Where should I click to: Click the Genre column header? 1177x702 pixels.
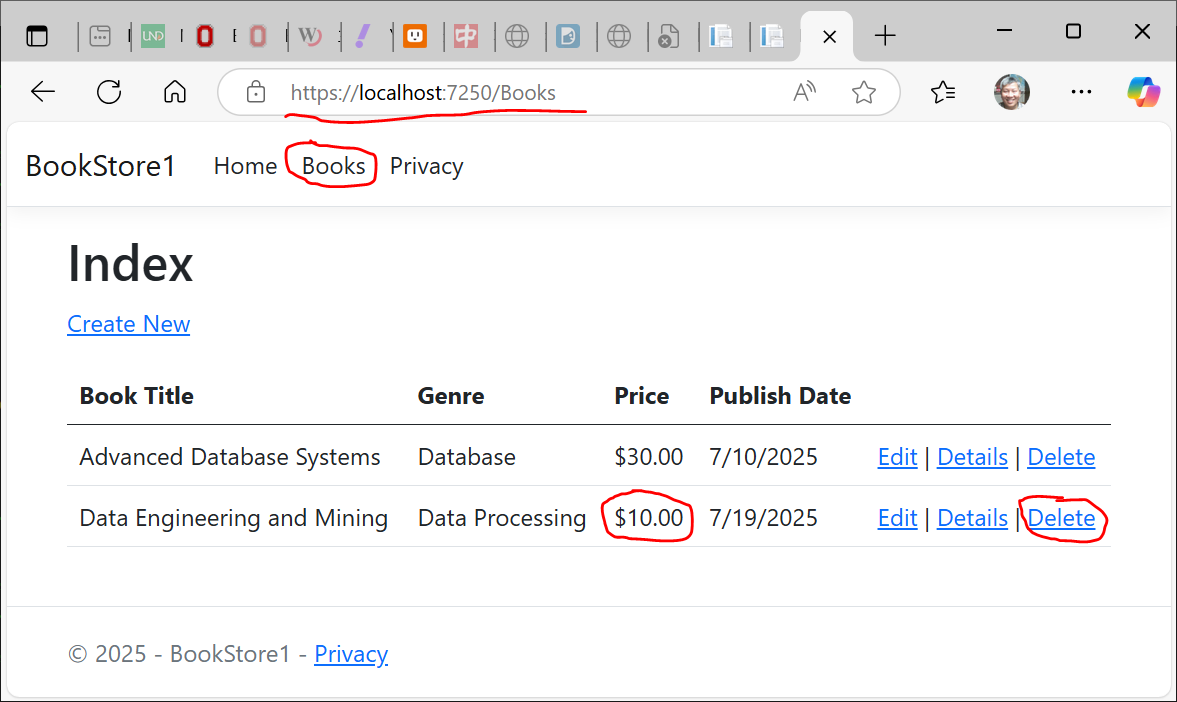point(450,396)
